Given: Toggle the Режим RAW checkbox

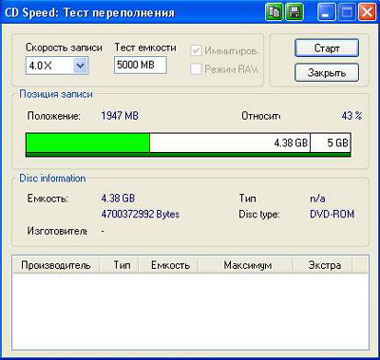Looking at the screenshot, I should pyautogui.click(x=196, y=69).
